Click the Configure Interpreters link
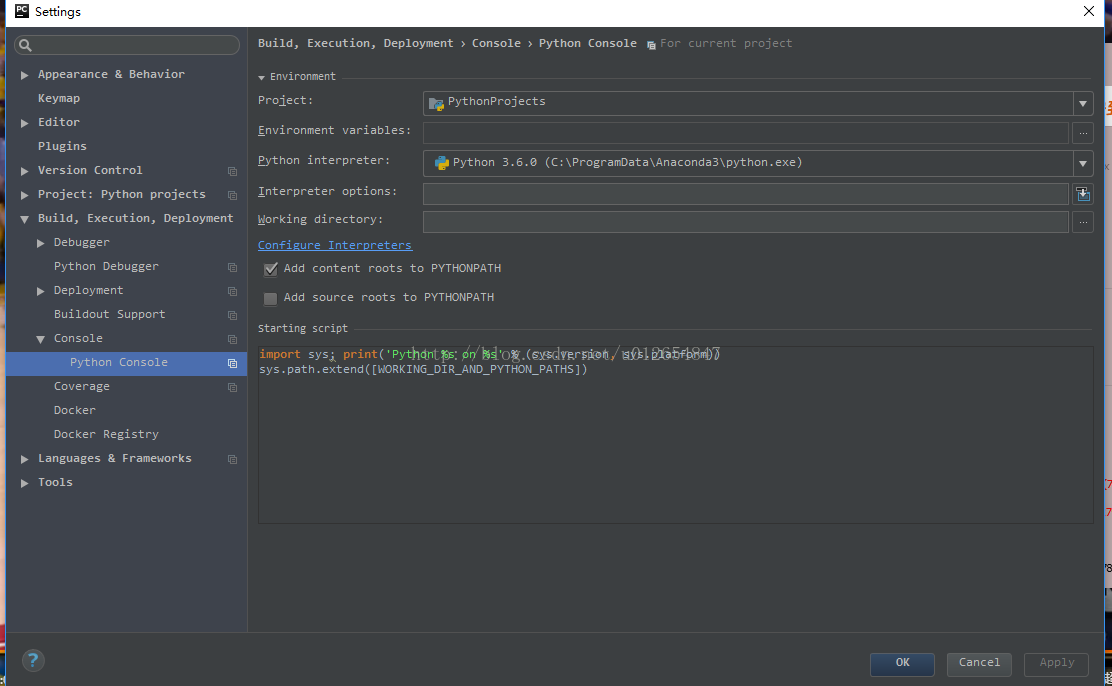Screen dimensions: 1112x686 tap(335, 245)
